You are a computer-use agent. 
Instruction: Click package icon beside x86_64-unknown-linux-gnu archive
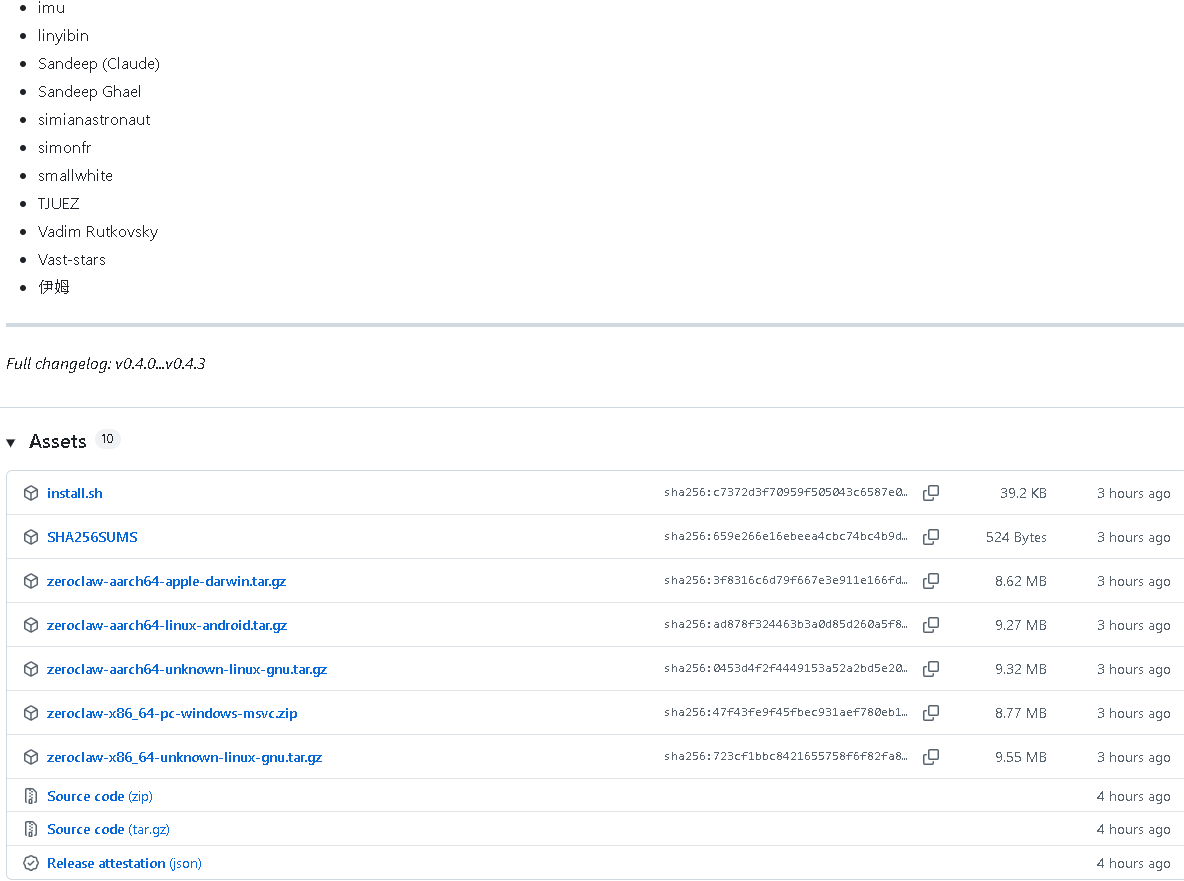pos(31,757)
